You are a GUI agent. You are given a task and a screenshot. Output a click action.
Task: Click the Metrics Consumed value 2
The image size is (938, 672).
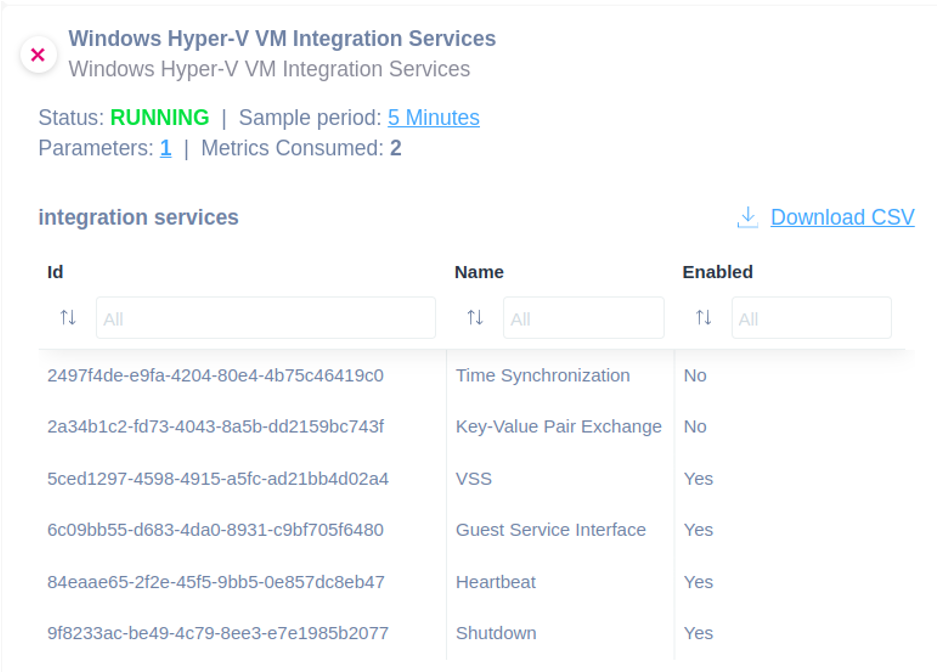(396, 148)
